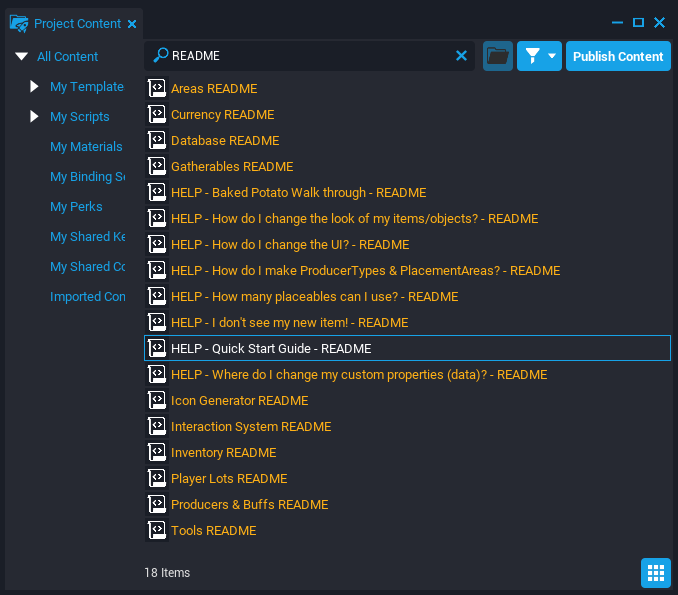Click the grid view icon at bottom right
This screenshot has height=595, width=678.
point(655,573)
